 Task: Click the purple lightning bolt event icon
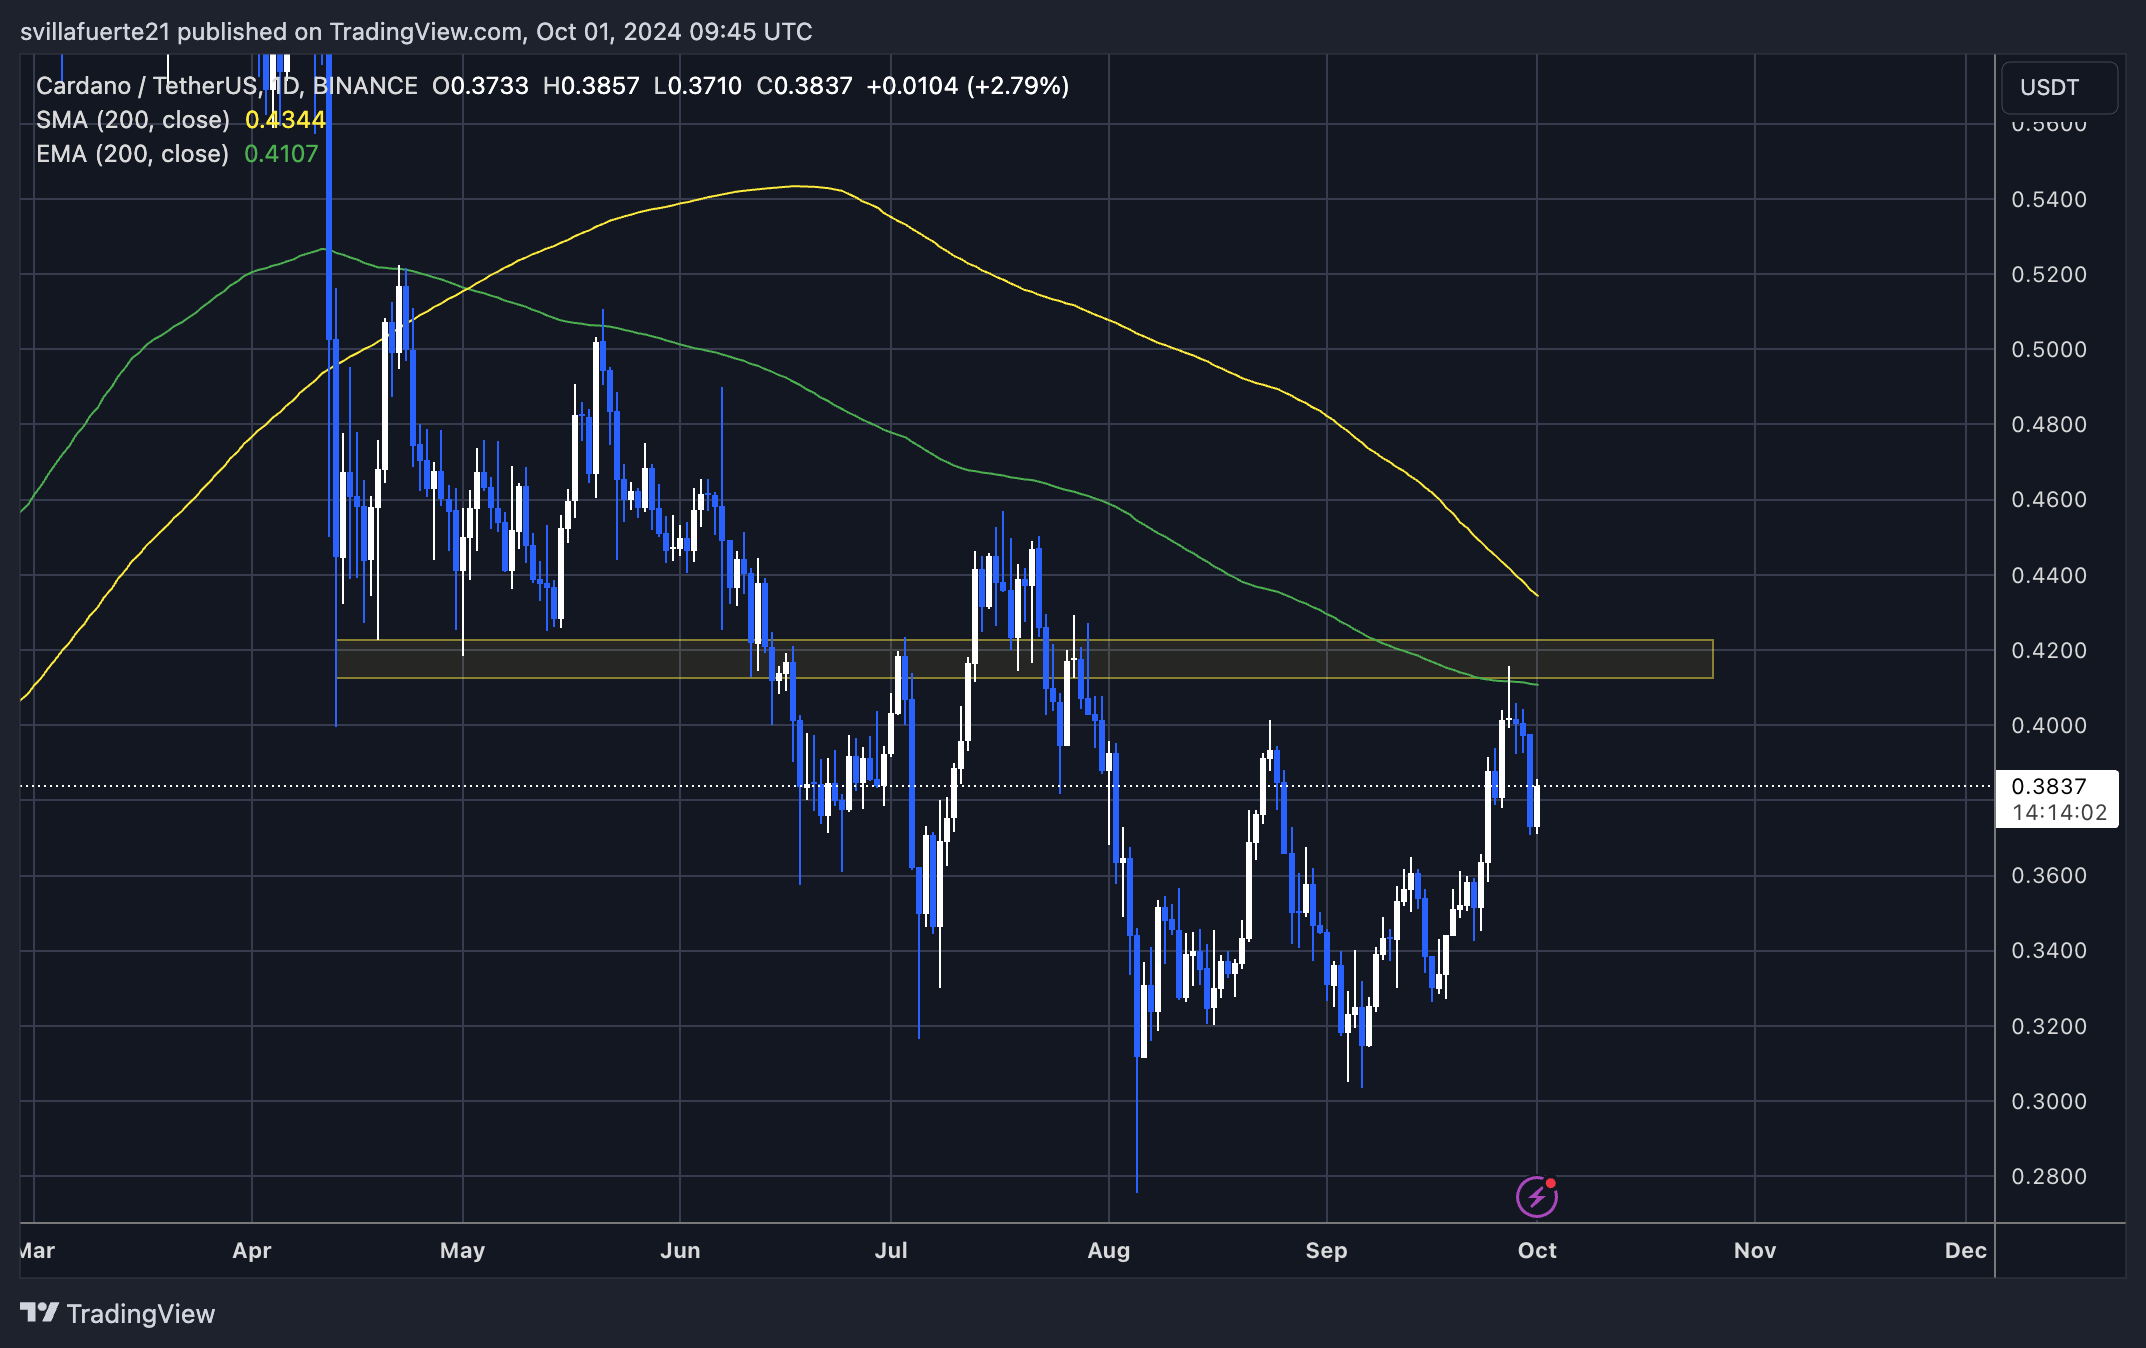[1536, 1196]
